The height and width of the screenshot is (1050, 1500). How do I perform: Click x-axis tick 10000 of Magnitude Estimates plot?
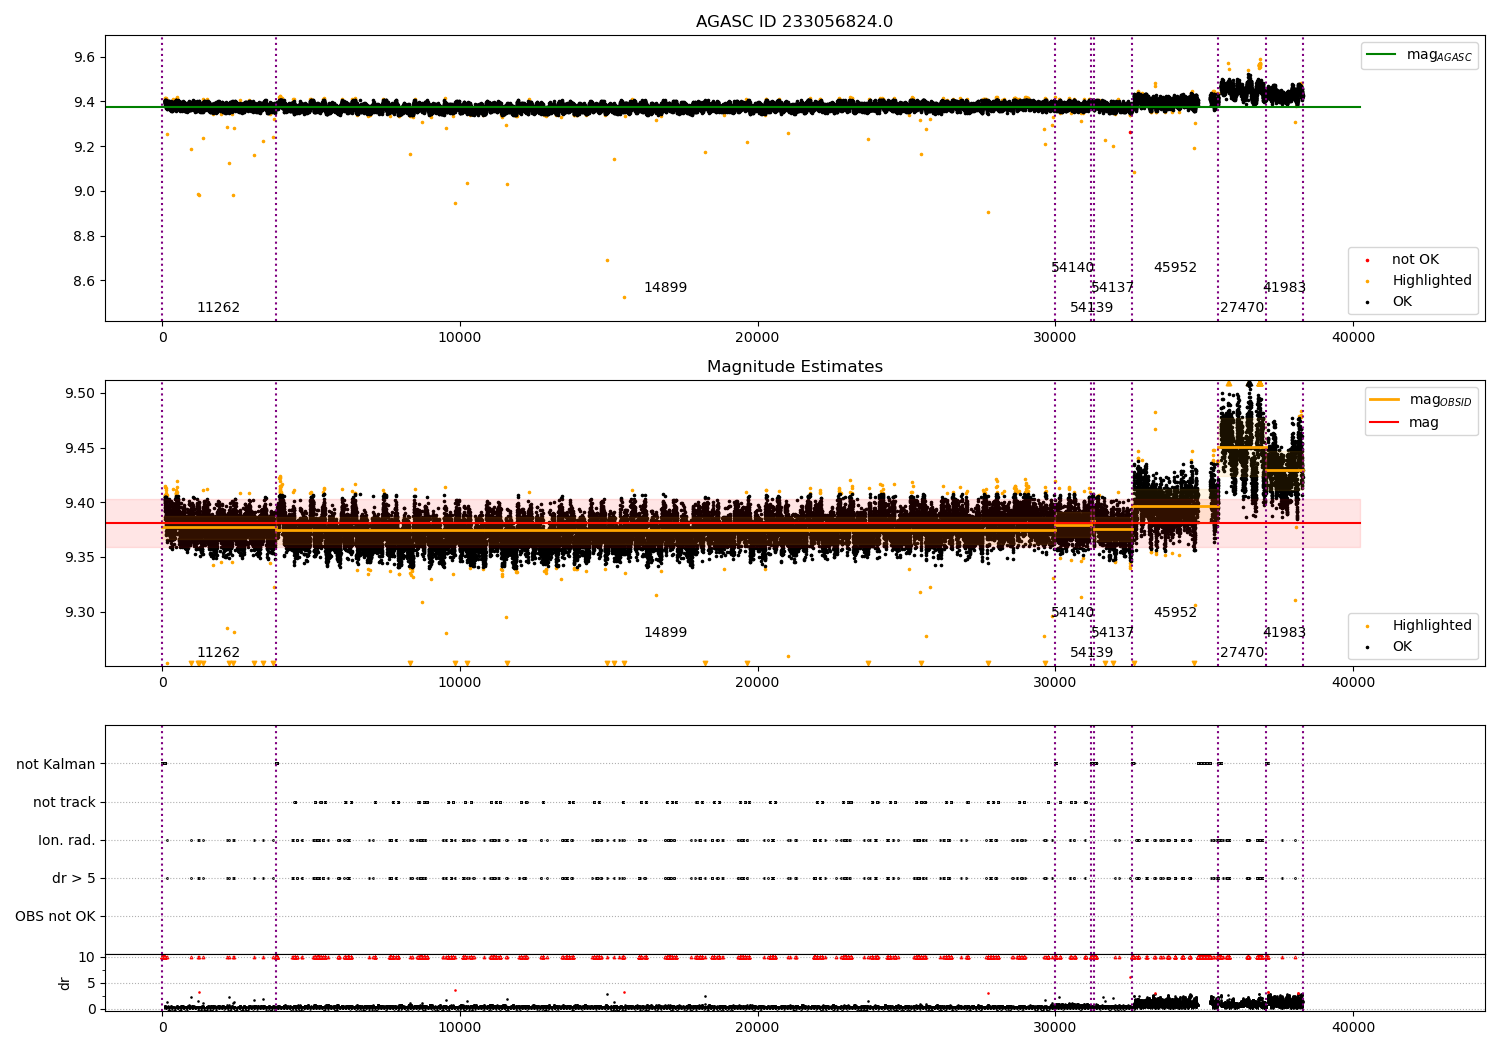(460, 682)
